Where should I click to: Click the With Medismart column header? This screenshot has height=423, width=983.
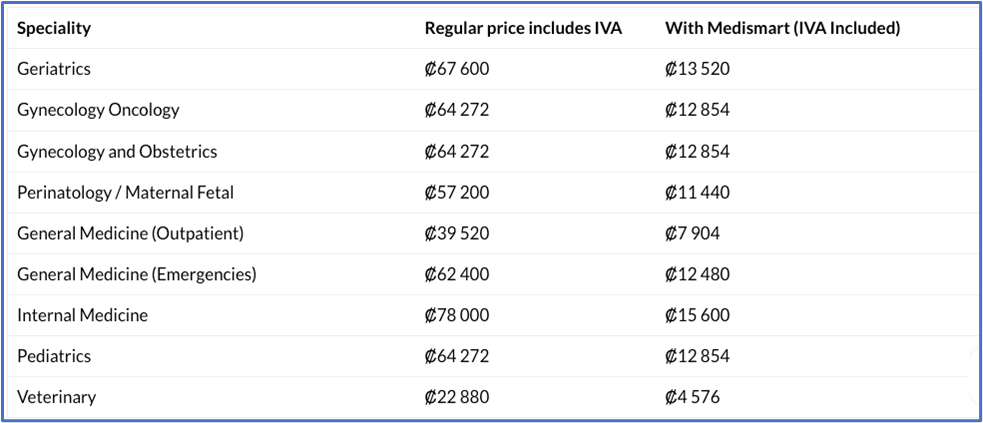(782, 28)
